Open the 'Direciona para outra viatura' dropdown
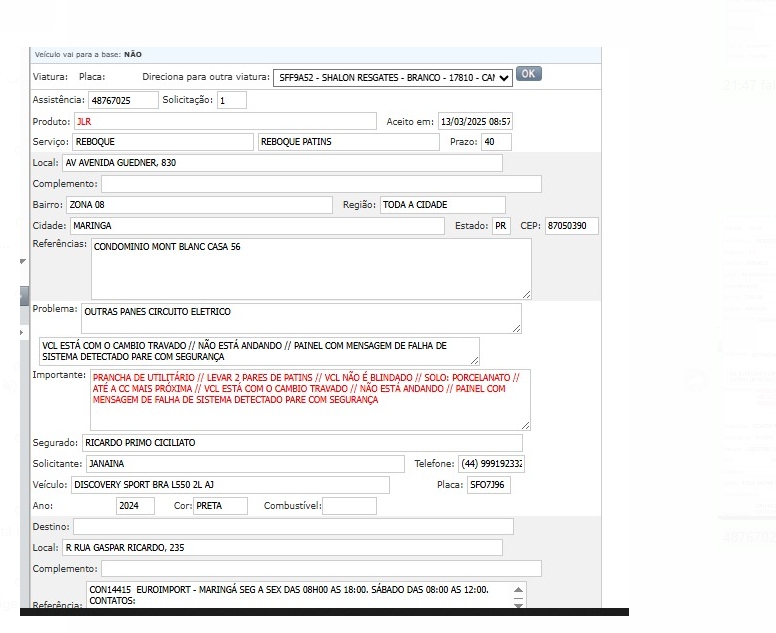This screenshot has width=776, height=633. (394, 76)
